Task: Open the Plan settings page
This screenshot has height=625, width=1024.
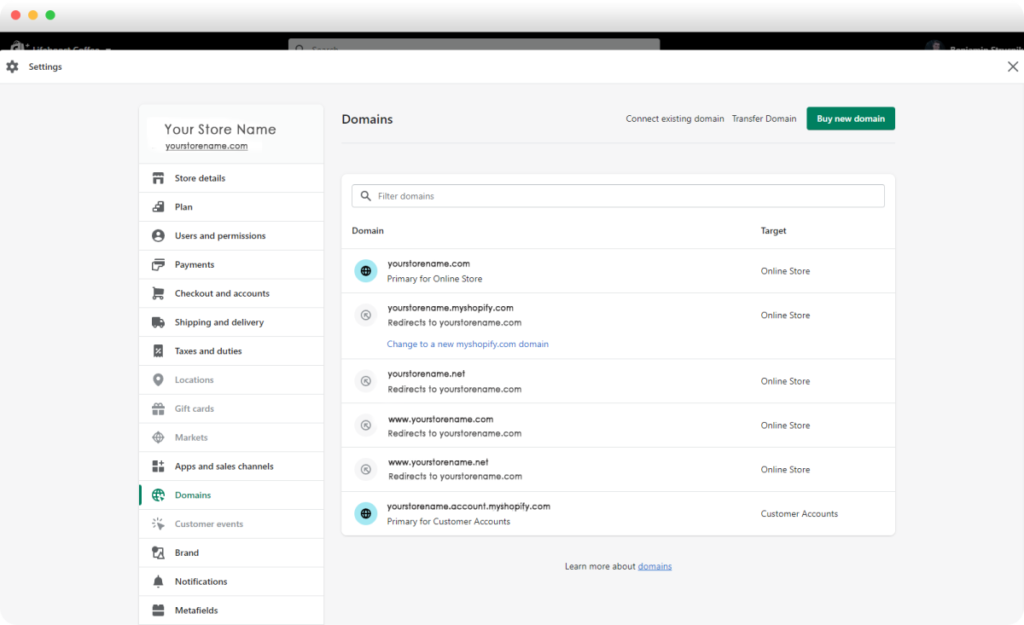Action: tap(231, 207)
